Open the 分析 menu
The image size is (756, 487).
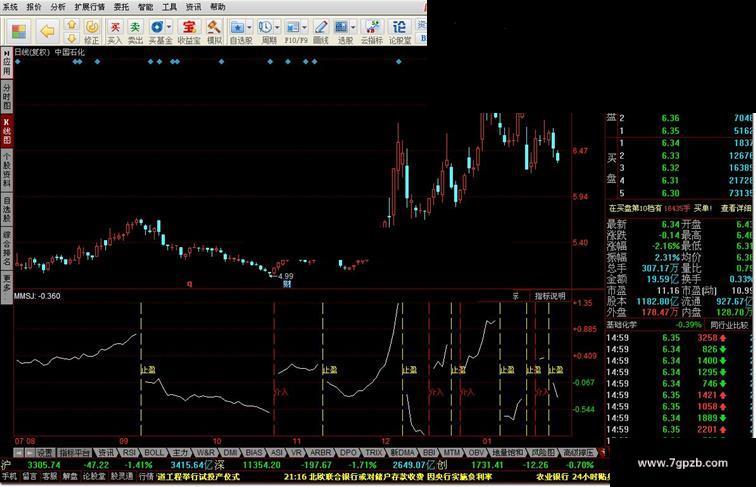[58, 7]
